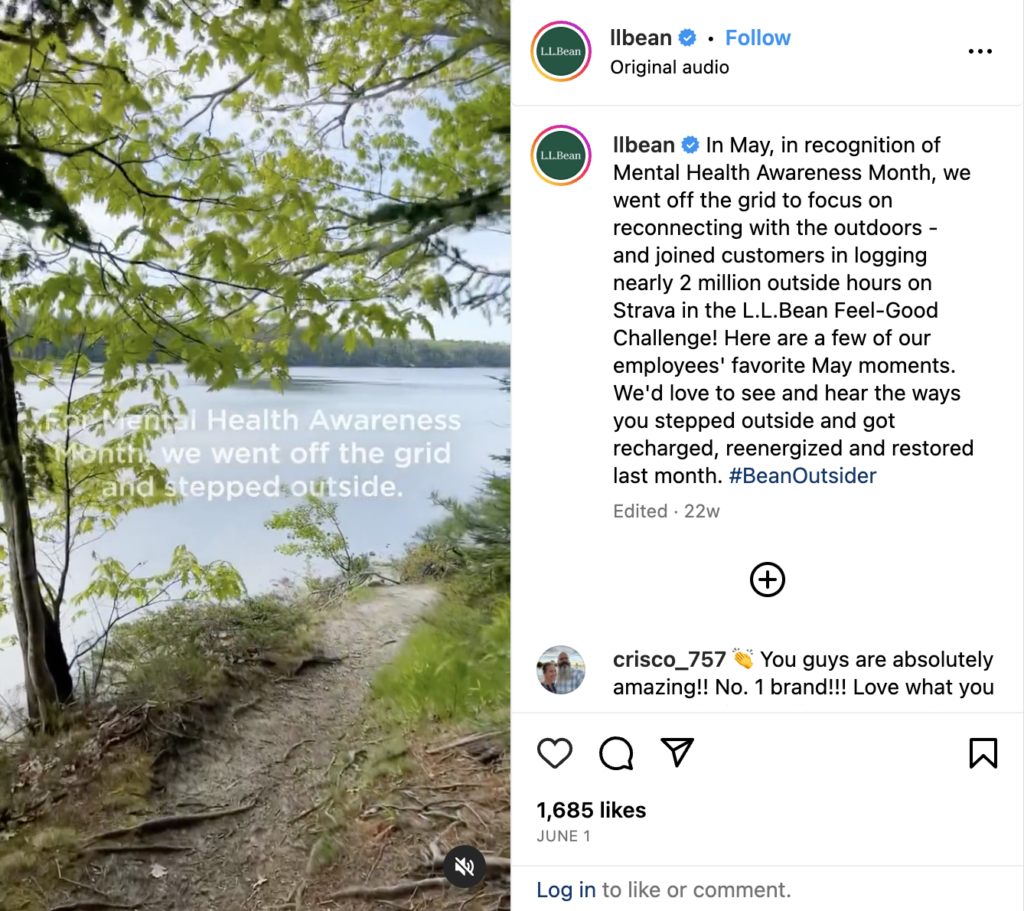Share post using paper plane icon

[x=677, y=753]
